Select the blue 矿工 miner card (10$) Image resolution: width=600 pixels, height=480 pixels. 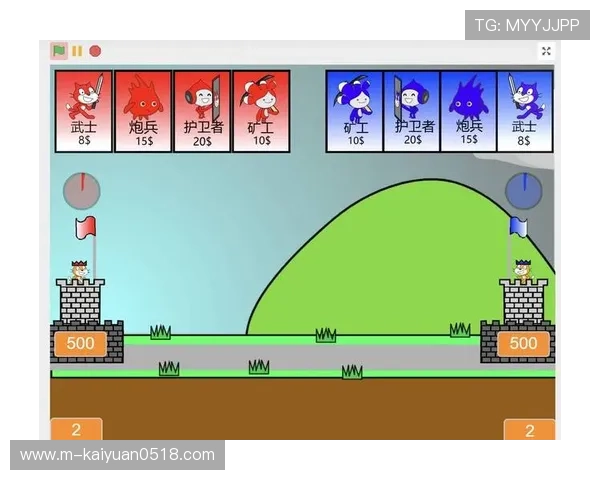tap(355, 110)
